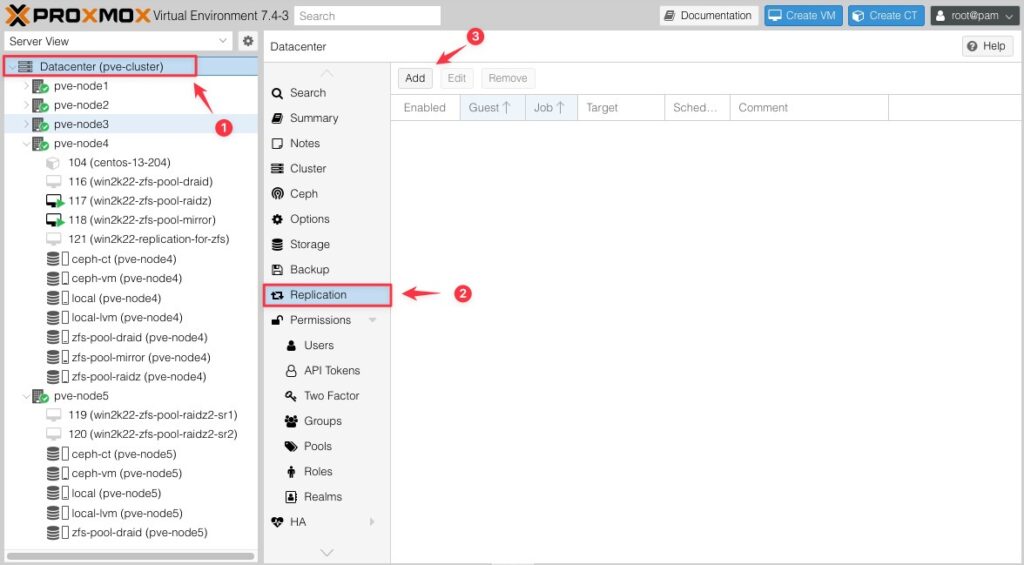Click the container icon for 104 centos-13-204
The width and height of the screenshot is (1024, 565).
click(x=53, y=163)
